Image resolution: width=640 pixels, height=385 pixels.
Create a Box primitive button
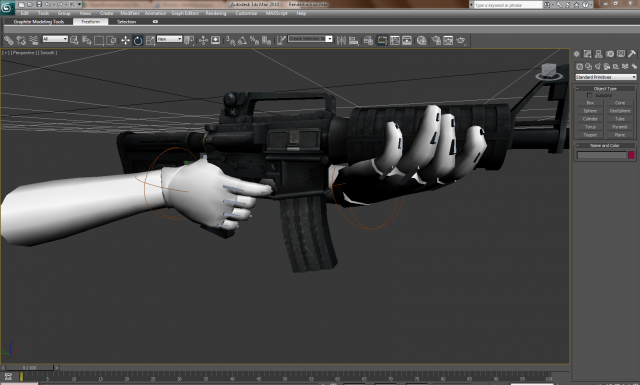(590, 103)
